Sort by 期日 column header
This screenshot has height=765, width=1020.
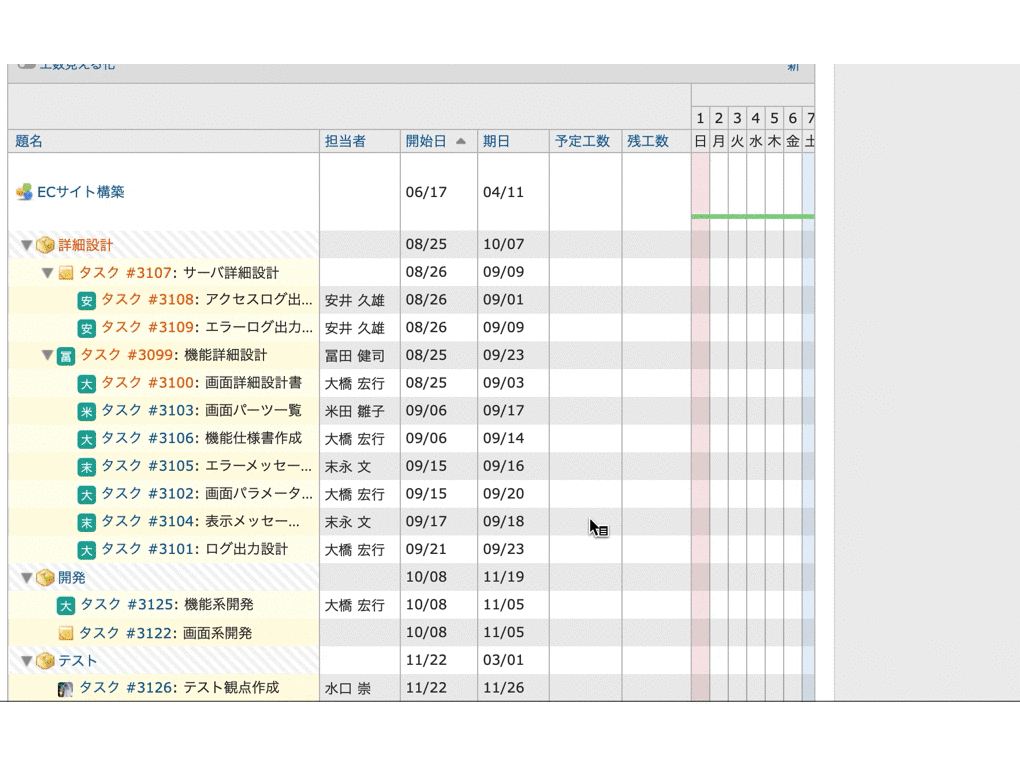pyautogui.click(x=496, y=141)
